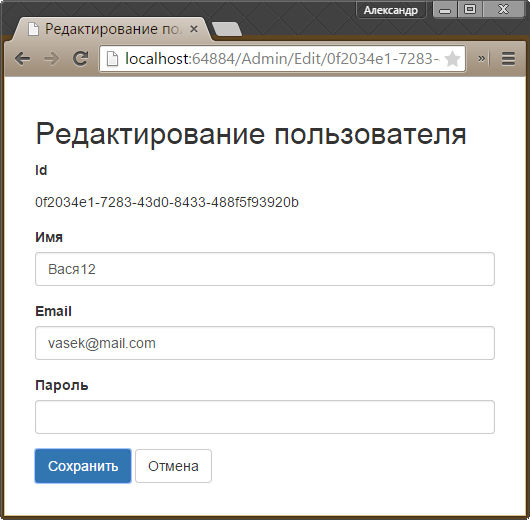530x520 pixels.
Task: Click the page icon in the address bar
Action: click(x=112, y=59)
